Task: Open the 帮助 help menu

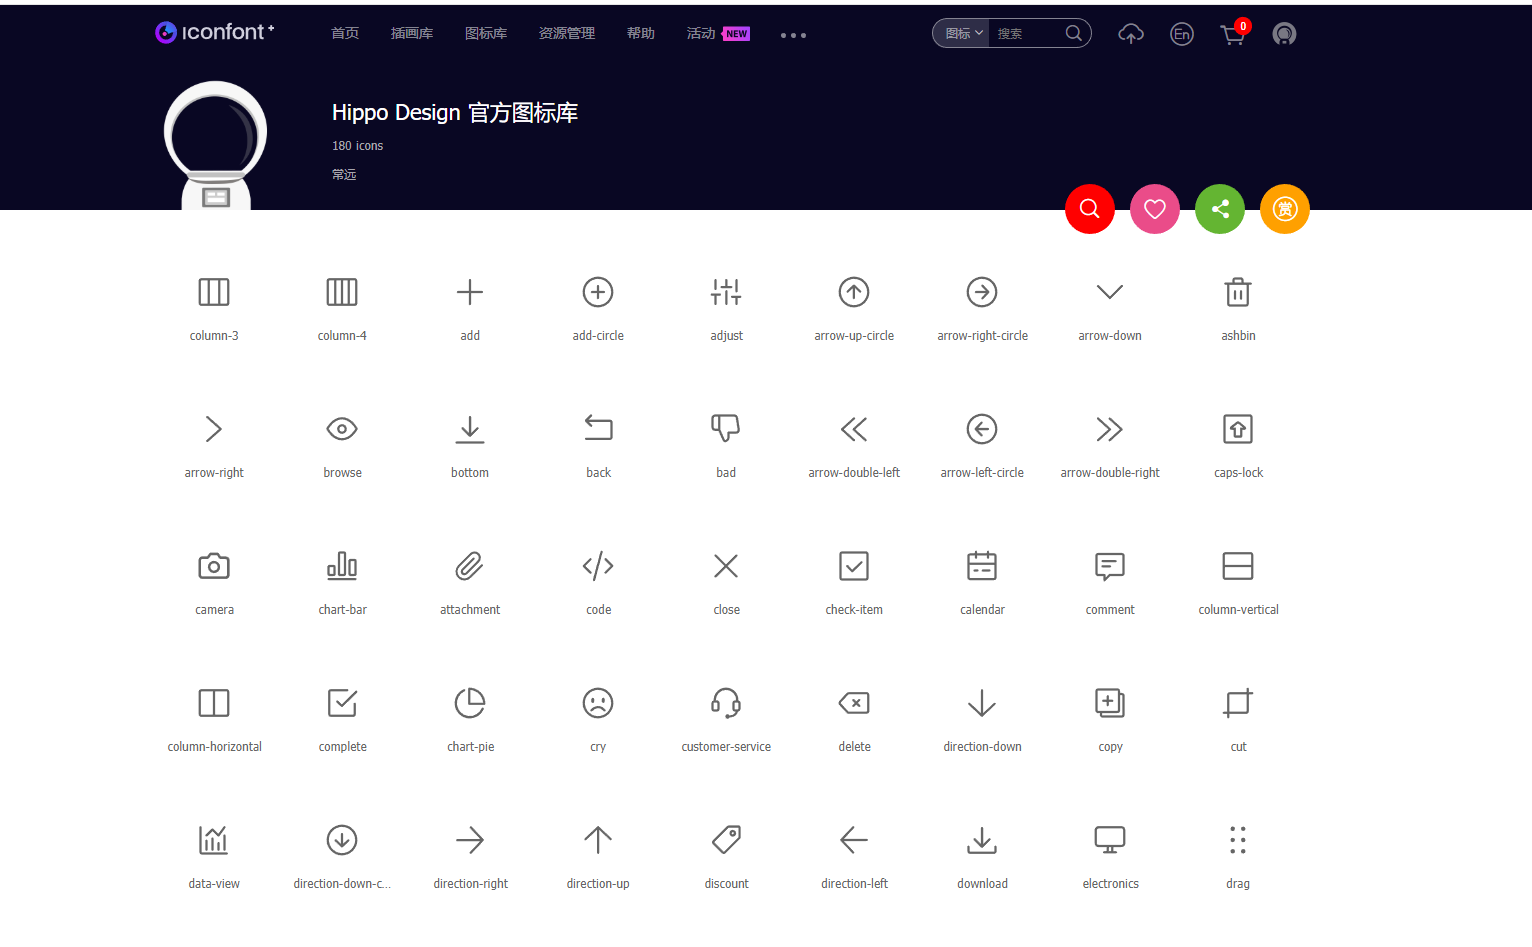Action: pos(641,34)
